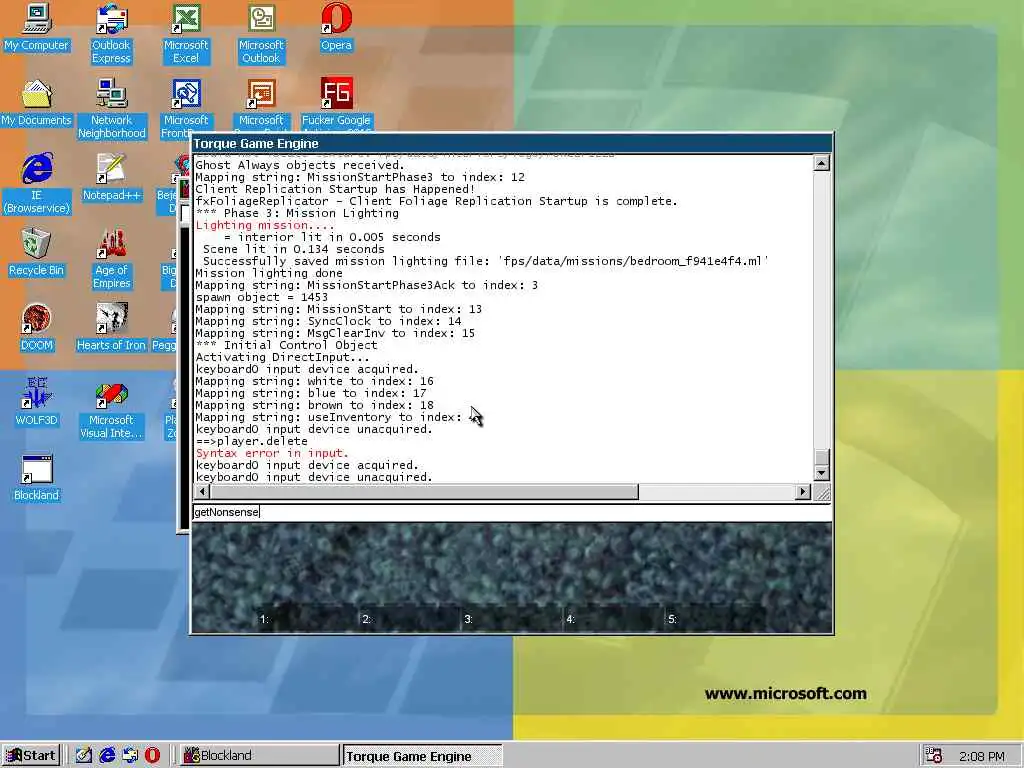This screenshot has height=768, width=1024.
Task: Switch to Blockland taskbar button
Action: pos(258,756)
